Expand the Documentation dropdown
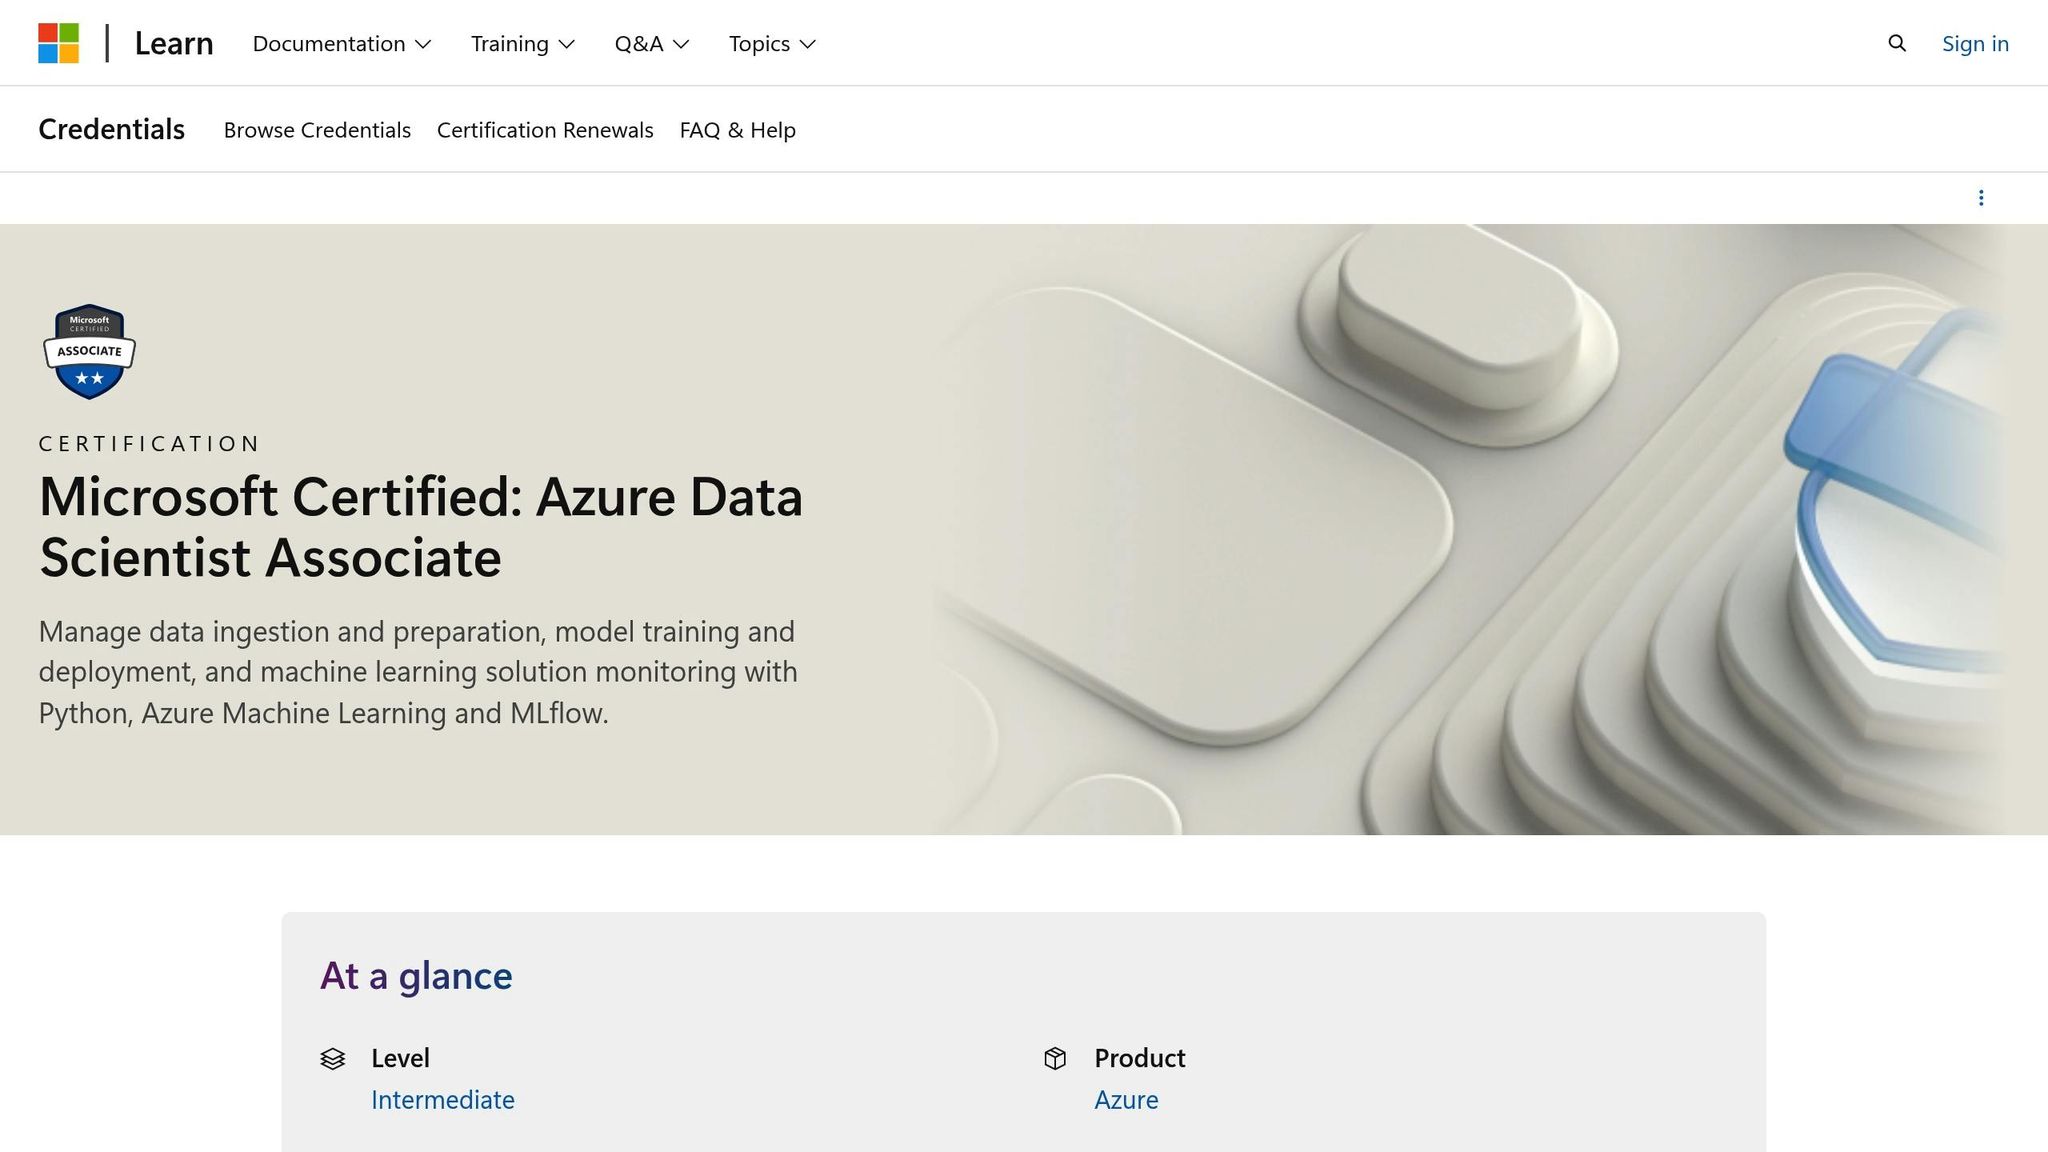This screenshot has width=2048, height=1152. click(341, 43)
